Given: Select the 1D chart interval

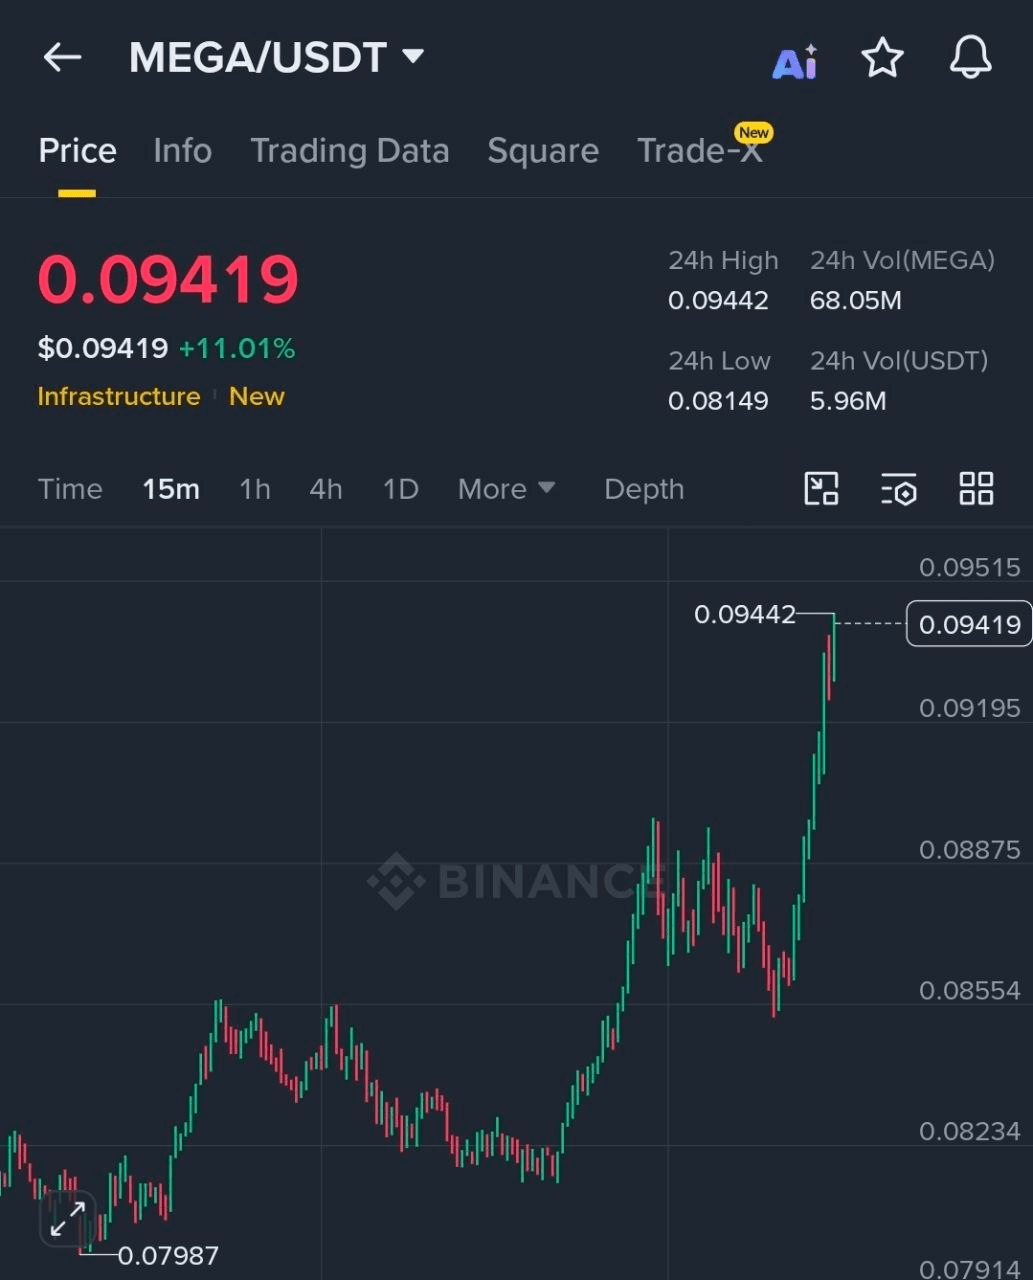Looking at the screenshot, I should pos(400,489).
